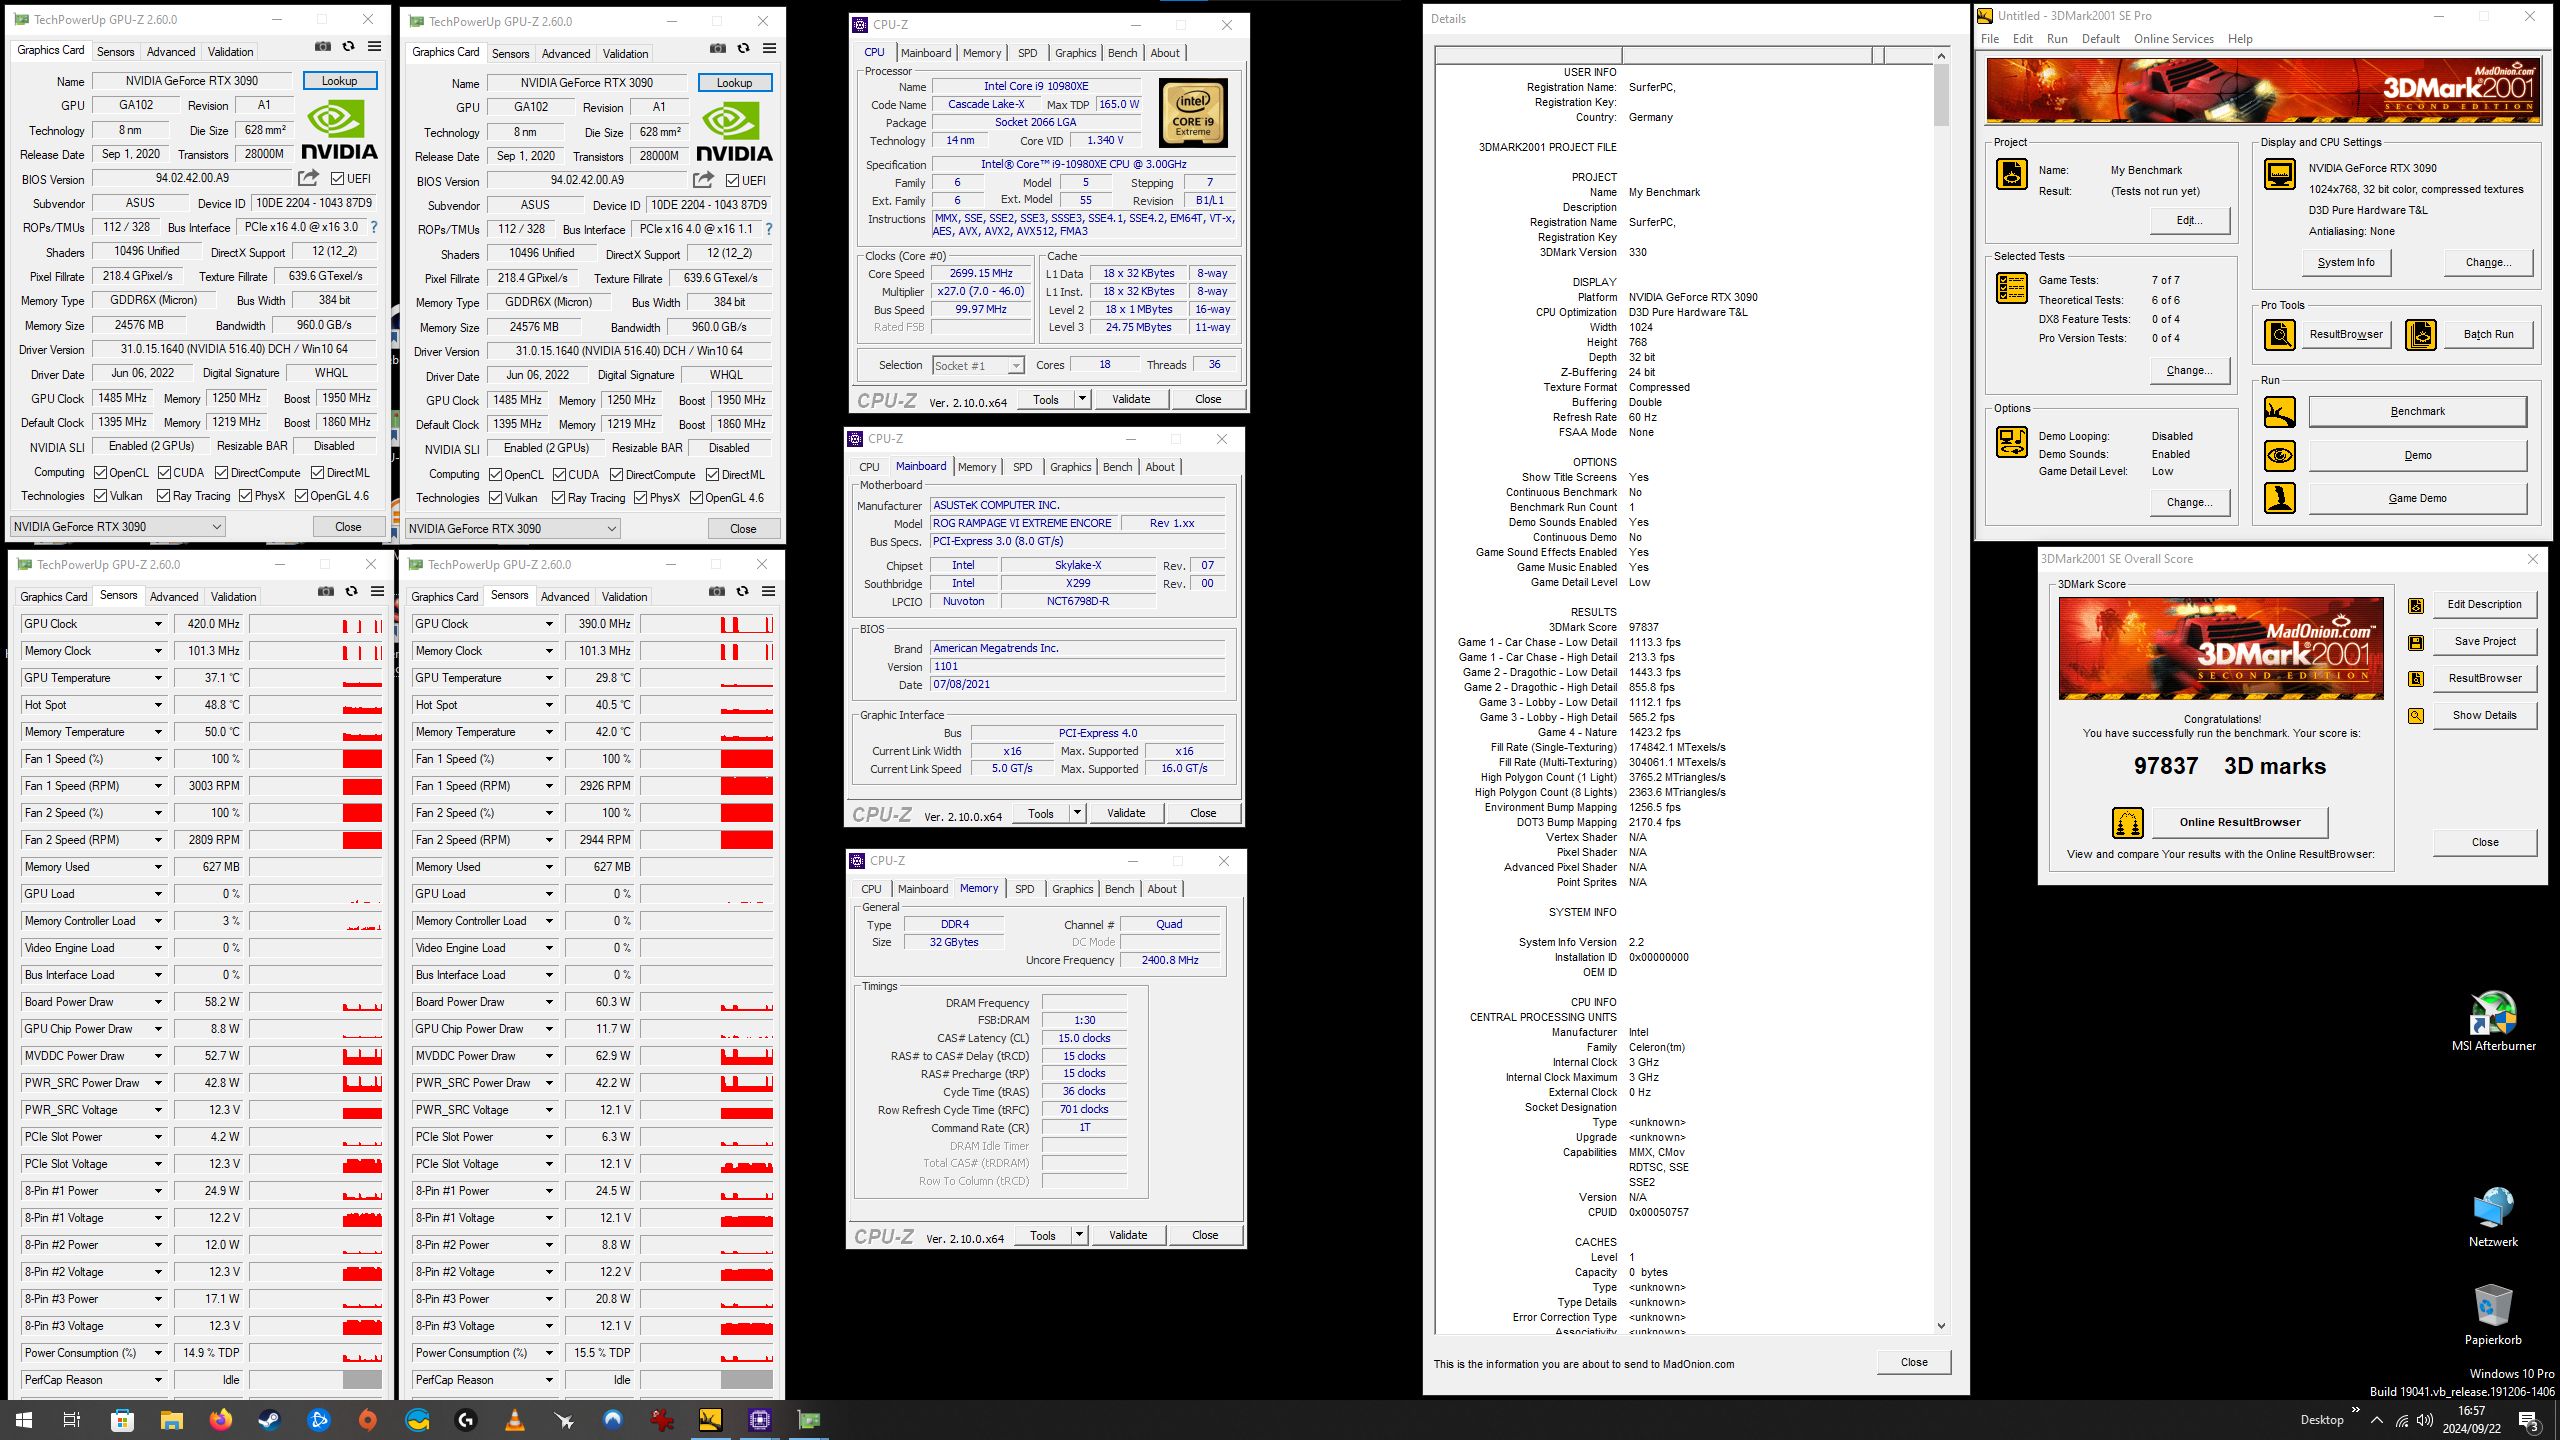
Task: Click the icon next to Edit Description
Action: 2416,605
